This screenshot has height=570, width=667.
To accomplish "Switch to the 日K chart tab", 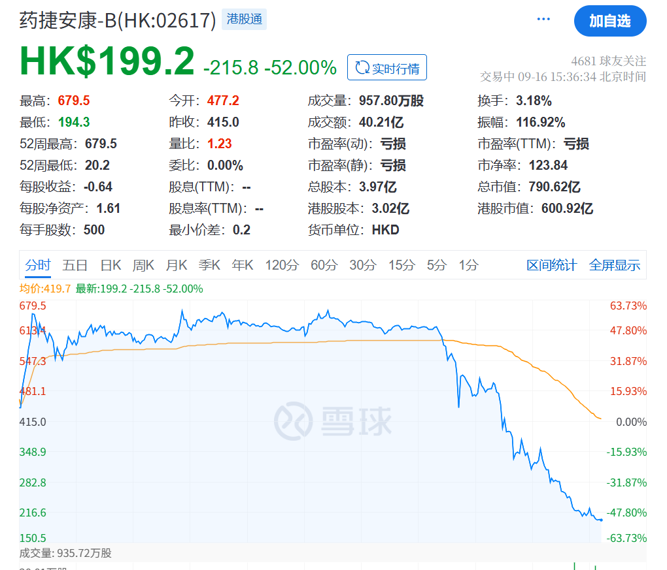I will (x=111, y=265).
